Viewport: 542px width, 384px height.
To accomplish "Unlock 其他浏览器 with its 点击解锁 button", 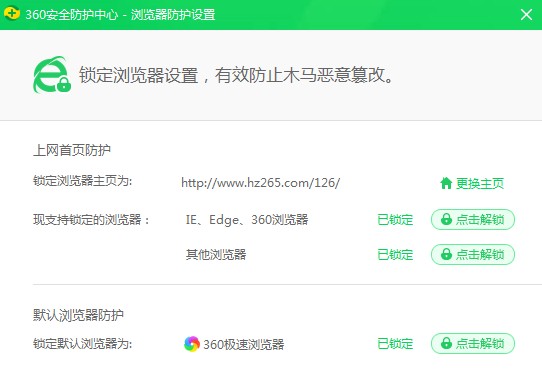I will coord(473,254).
